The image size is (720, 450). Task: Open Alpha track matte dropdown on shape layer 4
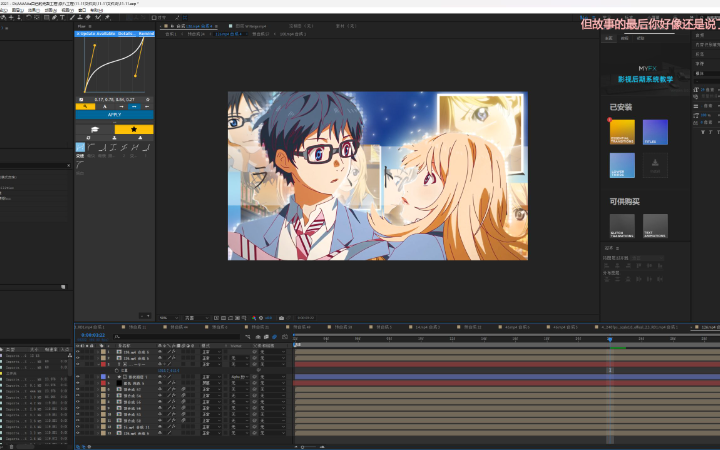pos(240,377)
